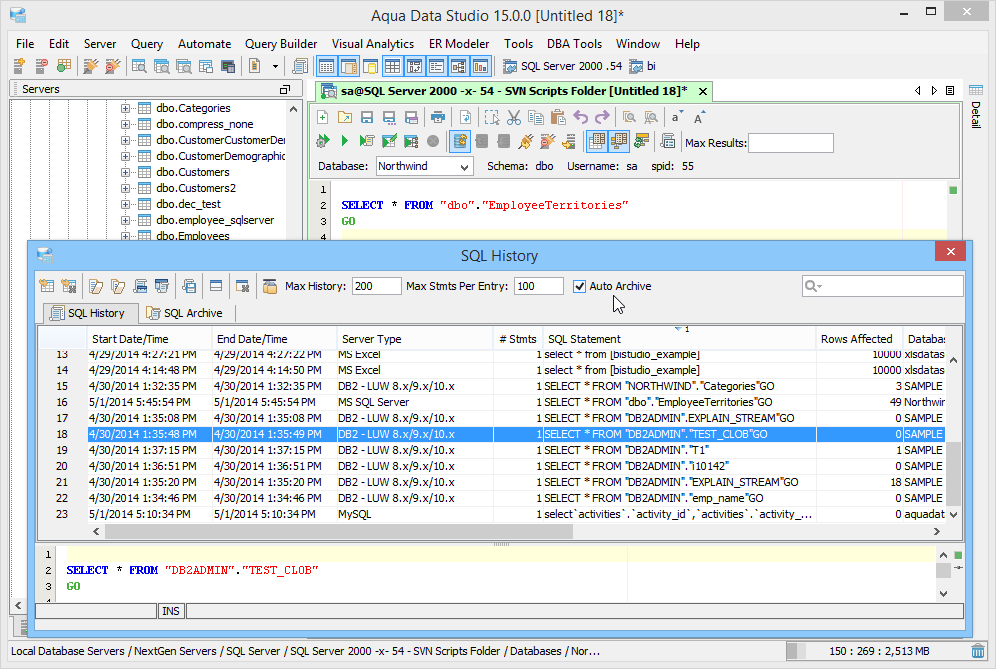Screen dimensions: 996x669
Task: Toggle the window-with-orange-panel layout button
Action: coord(348,66)
